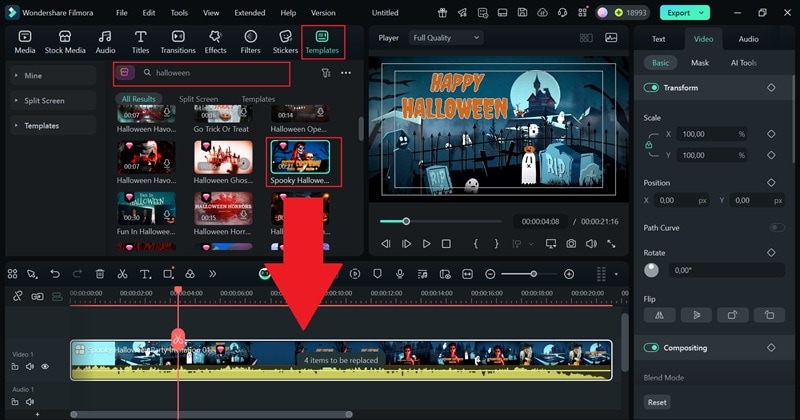
Task: Open support headphones icon in title bar
Action: (562, 13)
